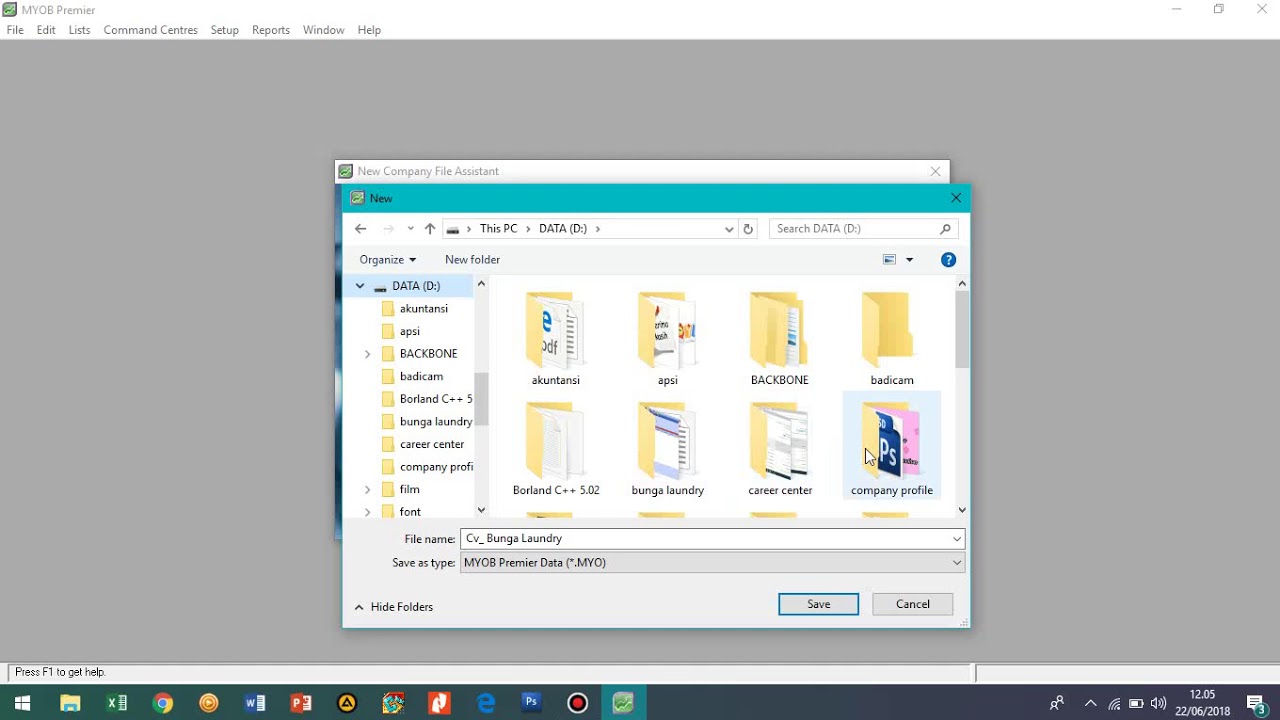Go up one folder level
Screen dimensions: 1280x720
[x=430, y=229]
